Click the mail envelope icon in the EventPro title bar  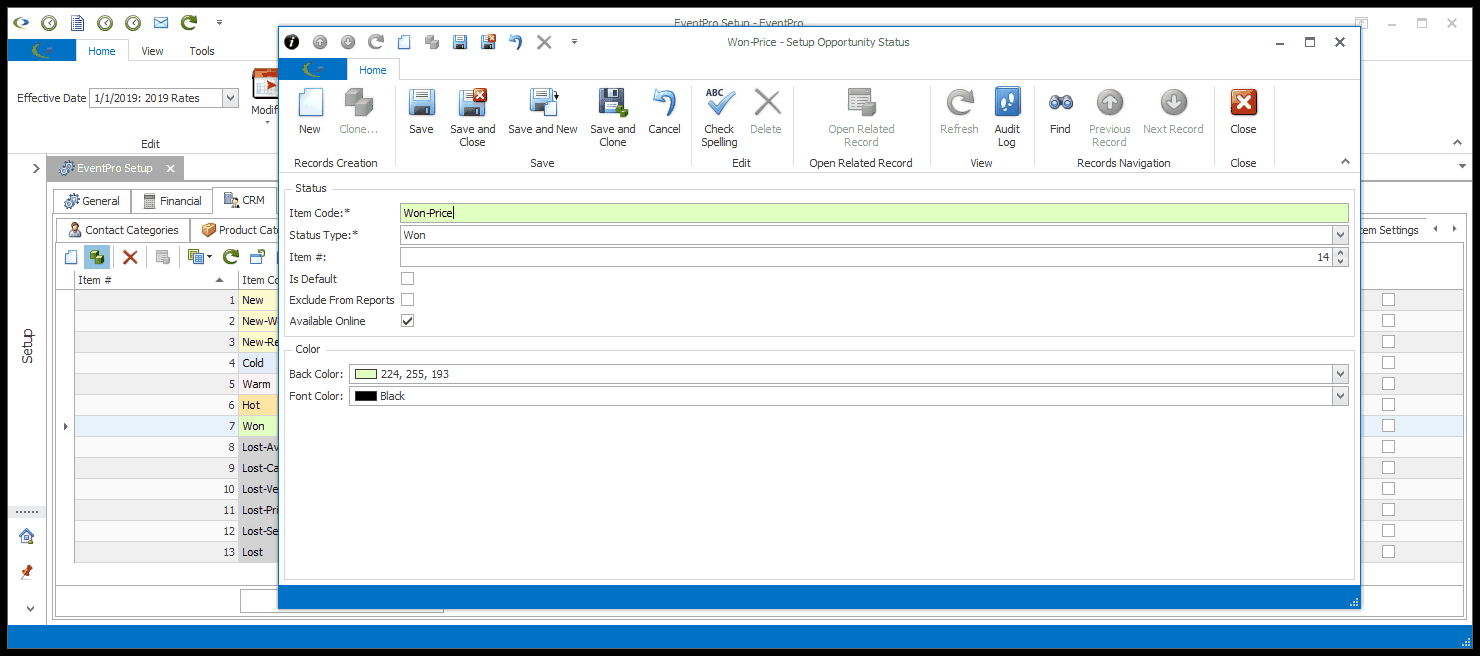[x=160, y=22]
